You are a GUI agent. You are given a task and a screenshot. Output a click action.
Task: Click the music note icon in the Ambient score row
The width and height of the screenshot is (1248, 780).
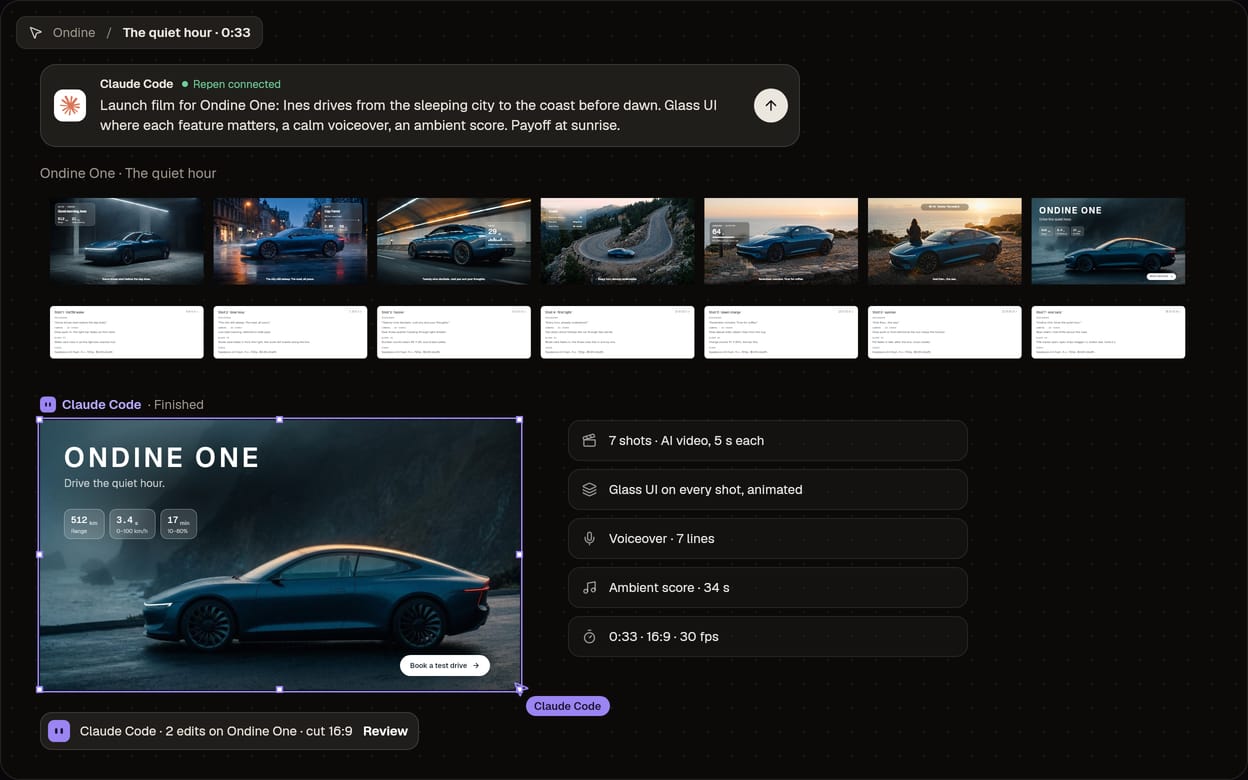click(590, 588)
